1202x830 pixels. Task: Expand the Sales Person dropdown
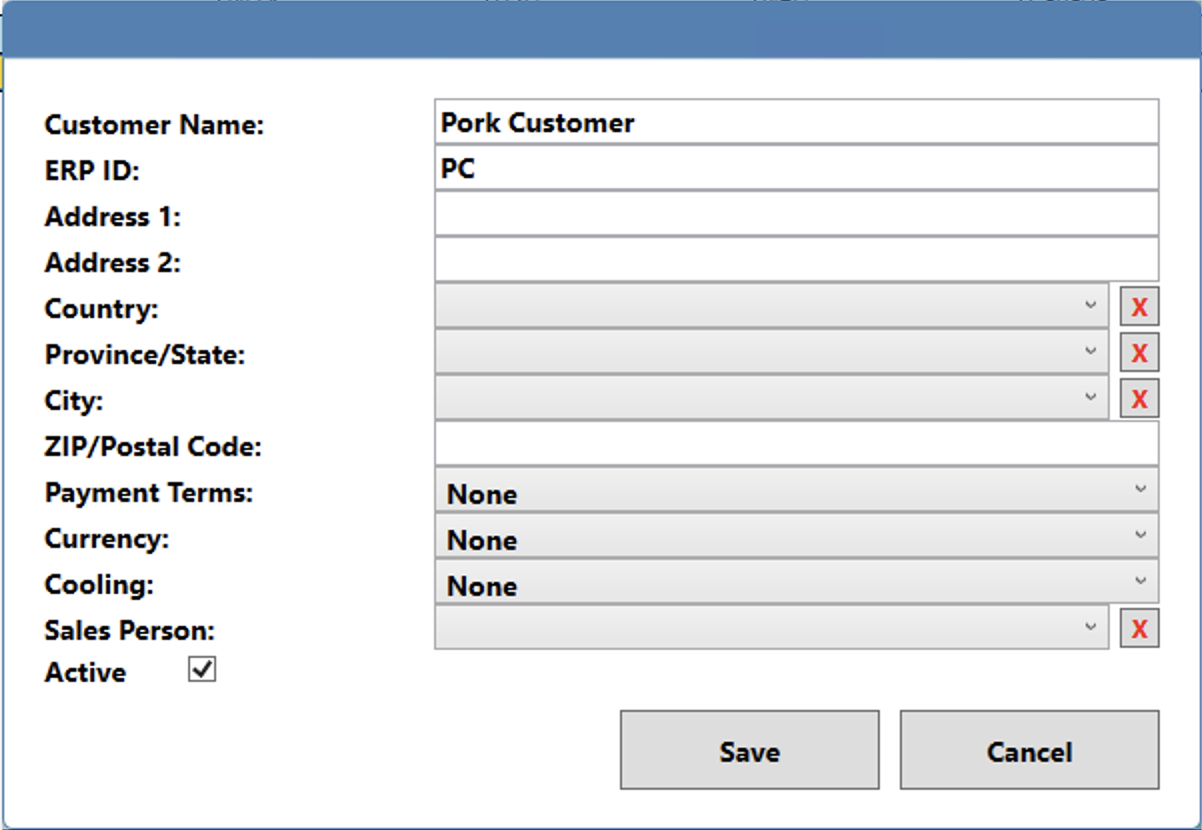coord(771,628)
